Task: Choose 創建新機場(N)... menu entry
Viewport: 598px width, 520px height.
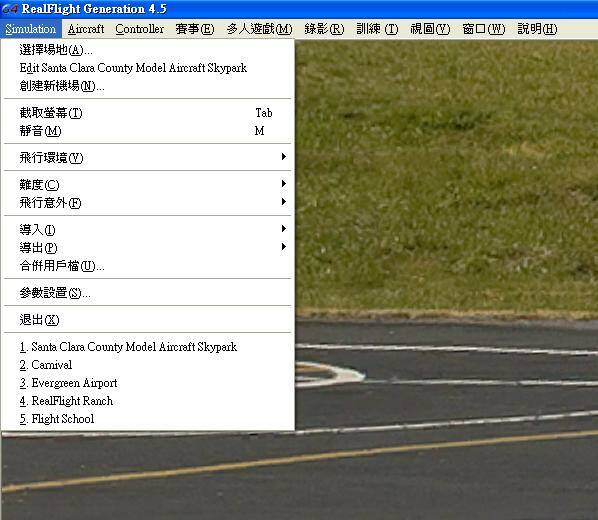Action: [x=148, y=85]
